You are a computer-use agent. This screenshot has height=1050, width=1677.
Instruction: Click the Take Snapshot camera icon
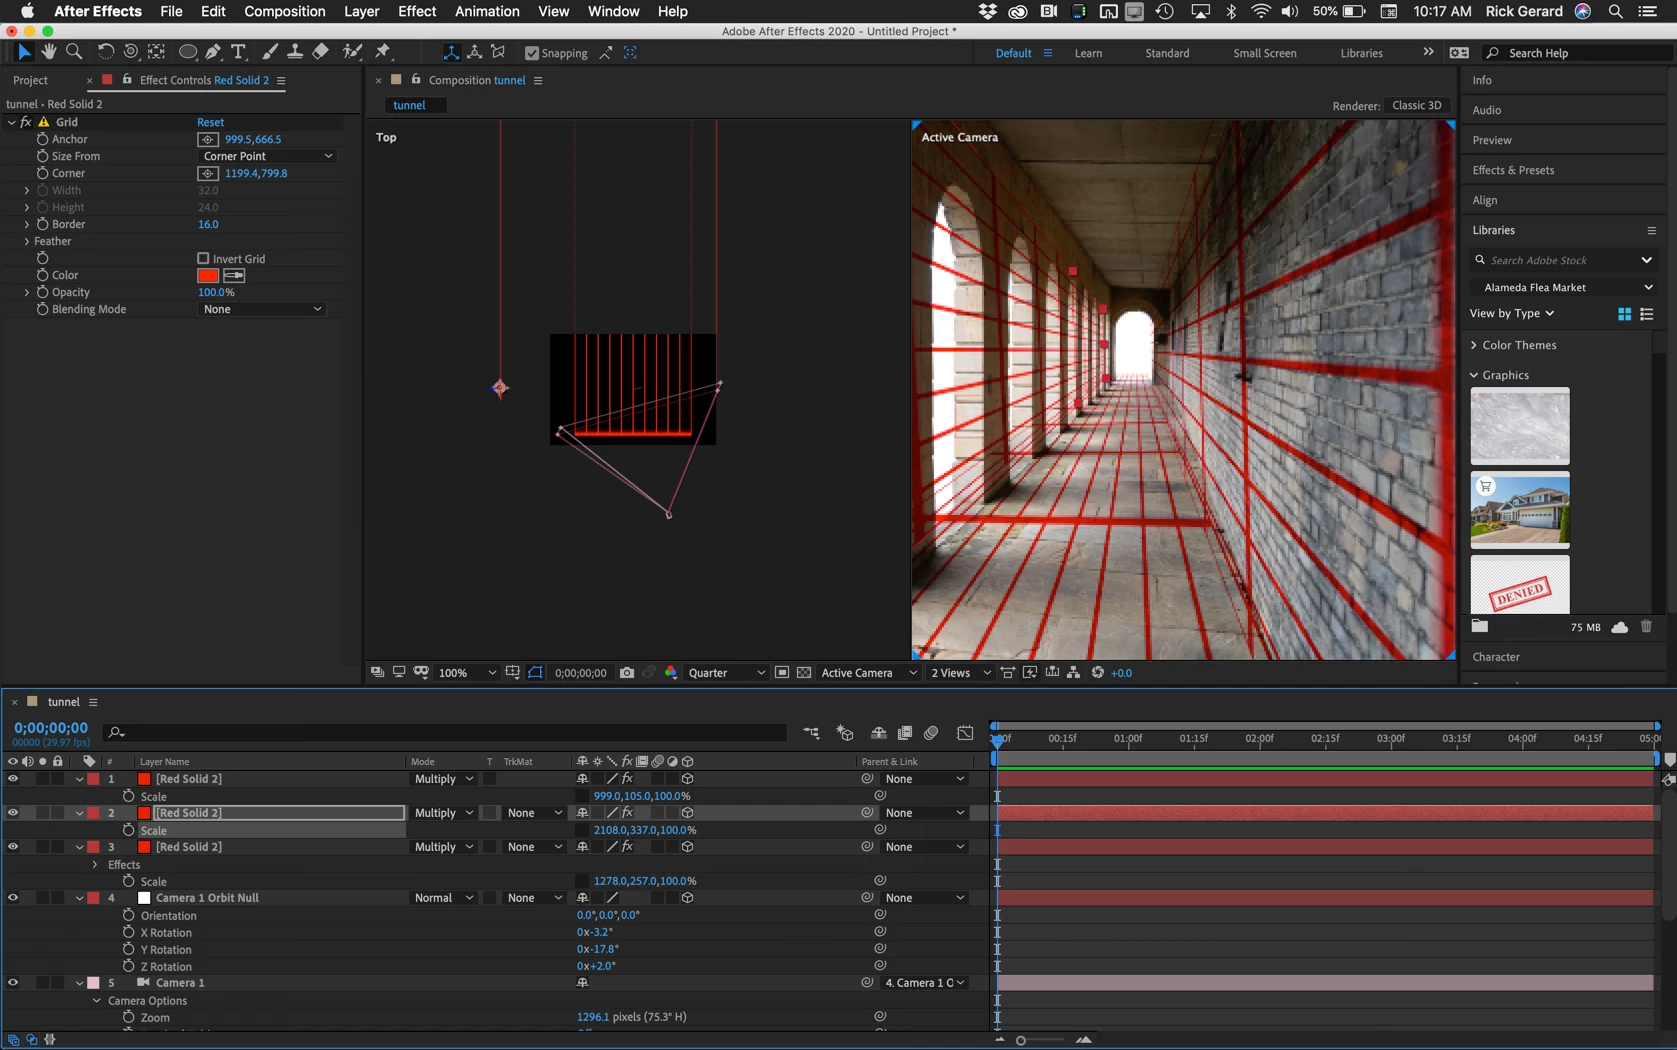pos(627,673)
